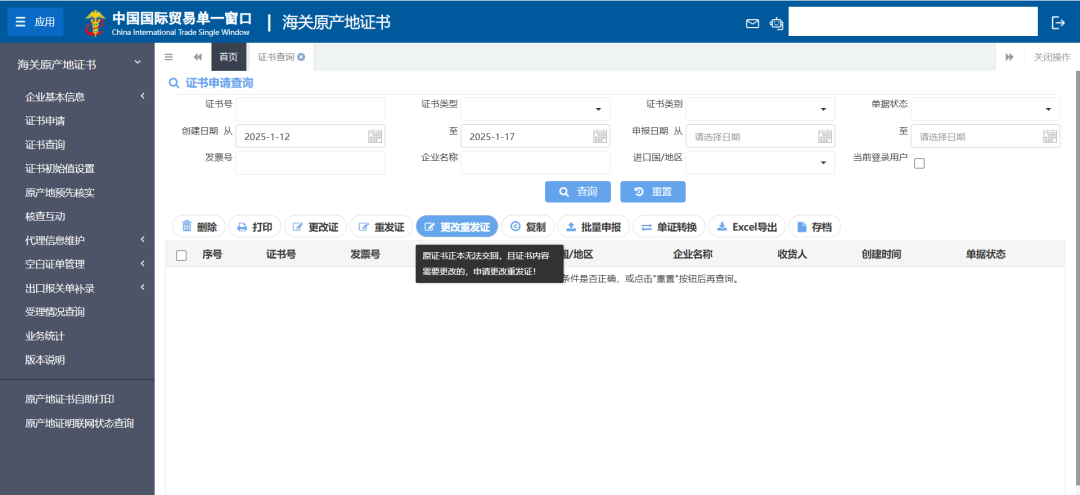Click the 复制 copy button
Screen dimensions: 1080x495
528,227
